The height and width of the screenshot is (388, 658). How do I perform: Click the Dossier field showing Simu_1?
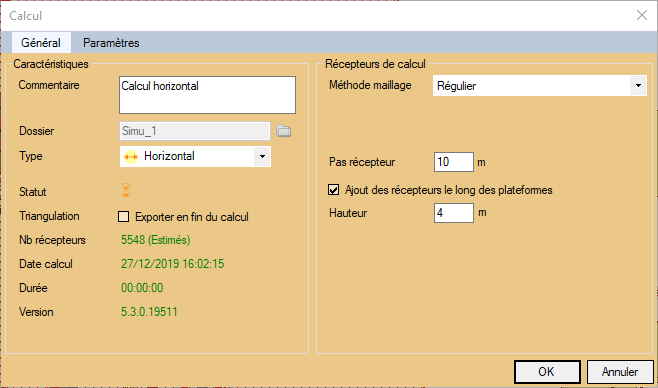coord(195,131)
